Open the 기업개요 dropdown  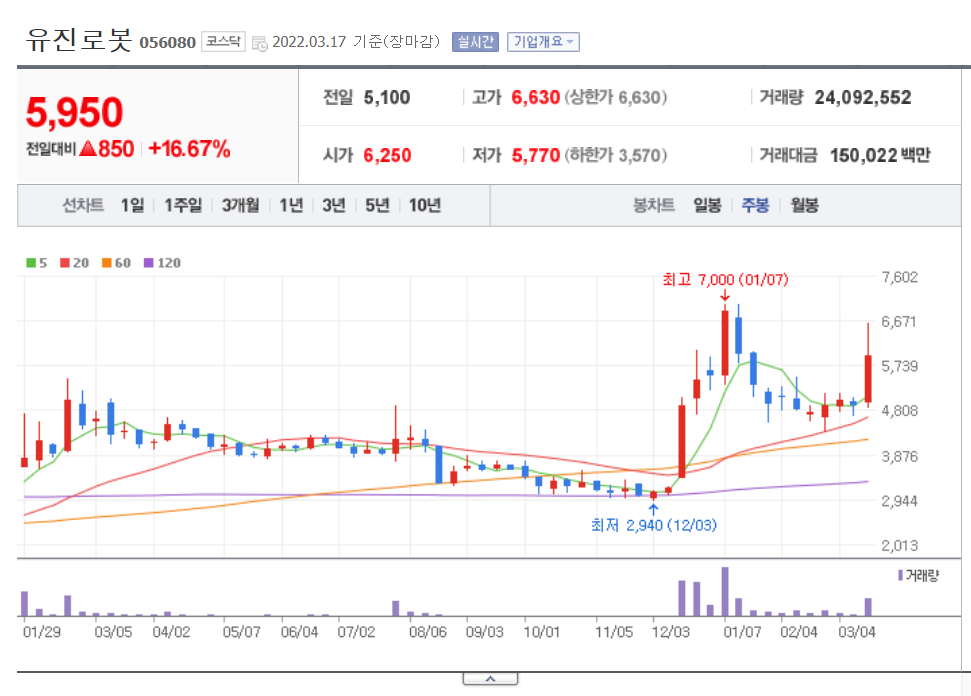coord(543,41)
